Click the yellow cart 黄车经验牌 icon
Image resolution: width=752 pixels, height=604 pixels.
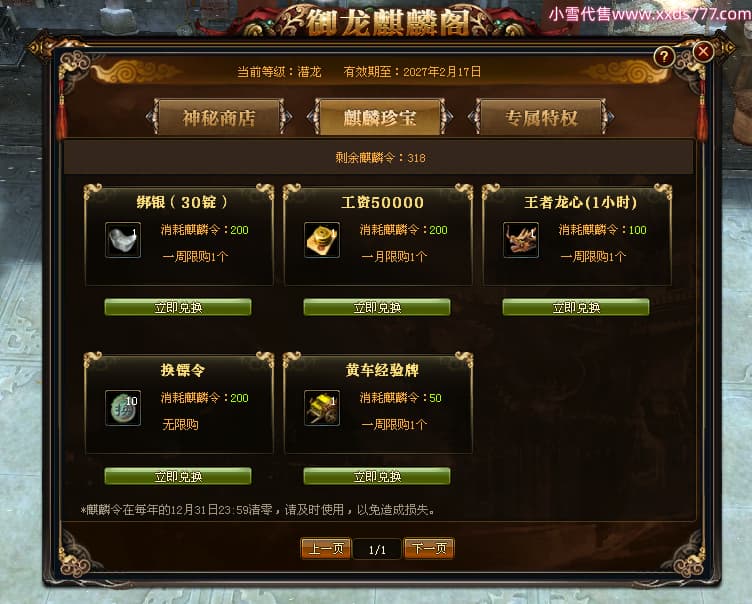(322, 408)
